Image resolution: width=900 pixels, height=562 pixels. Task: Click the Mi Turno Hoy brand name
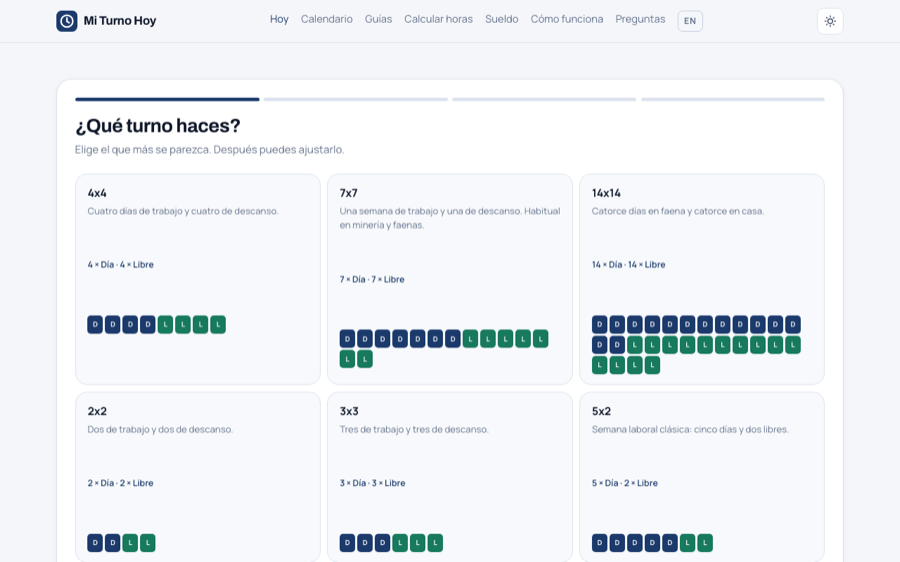120,21
